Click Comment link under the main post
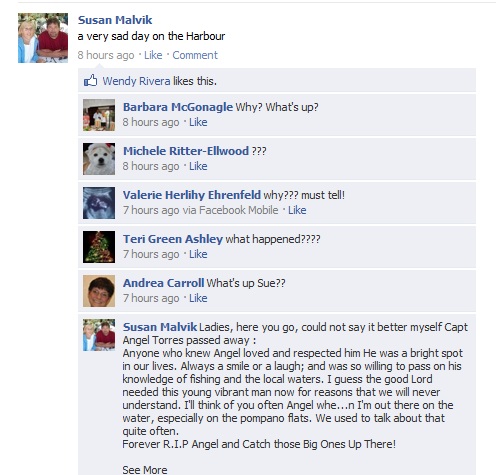 click(195, 55)
